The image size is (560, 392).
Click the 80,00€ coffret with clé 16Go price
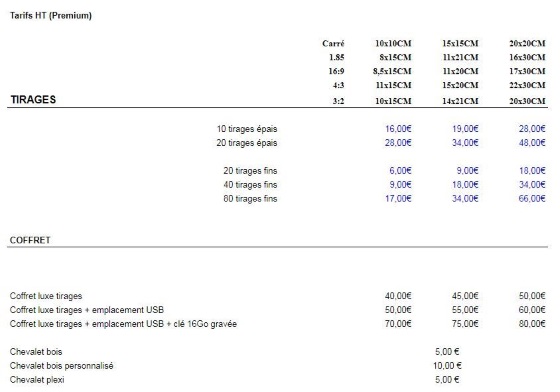[x=532, y=324]
